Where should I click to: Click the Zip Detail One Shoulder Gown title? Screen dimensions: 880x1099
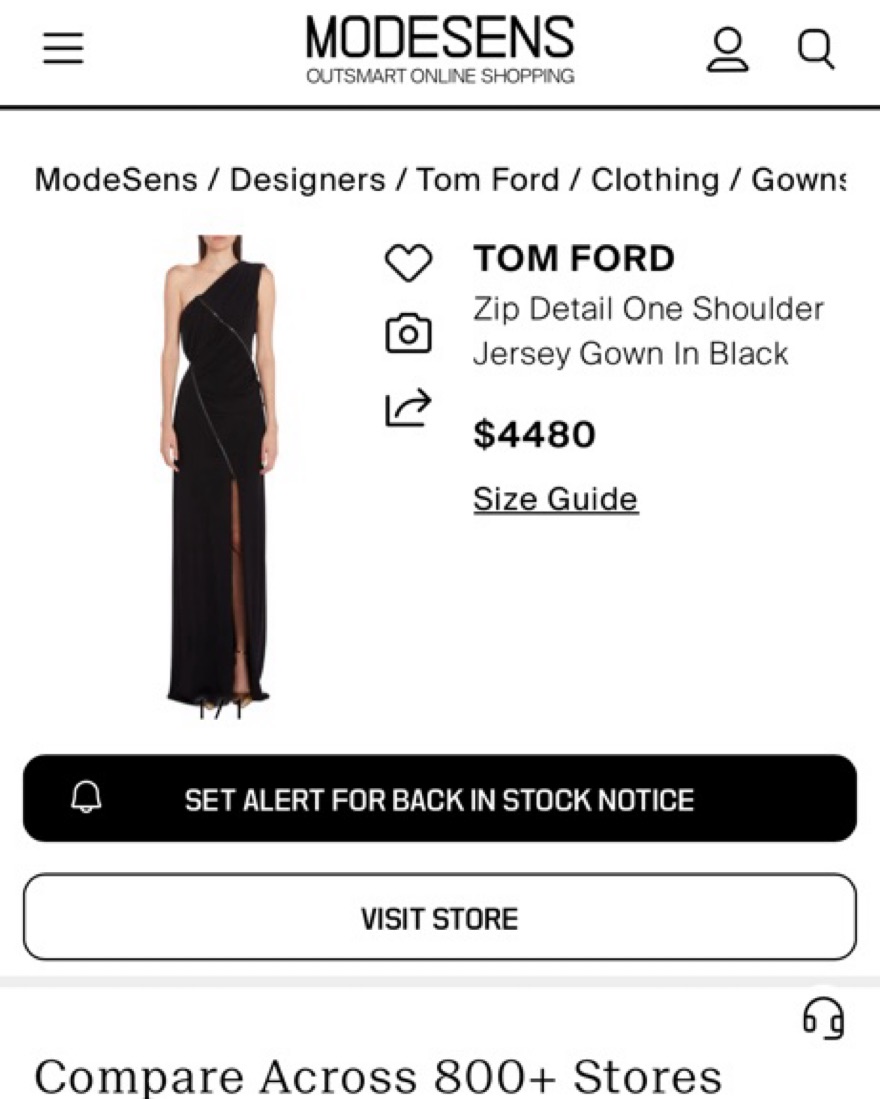(x=648, y=331)
